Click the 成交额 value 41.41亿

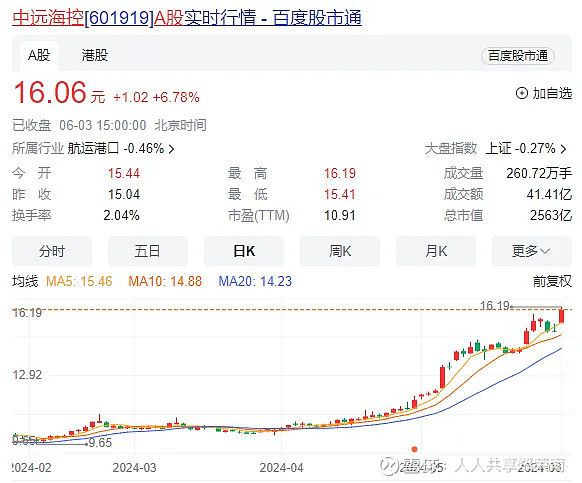549,195
